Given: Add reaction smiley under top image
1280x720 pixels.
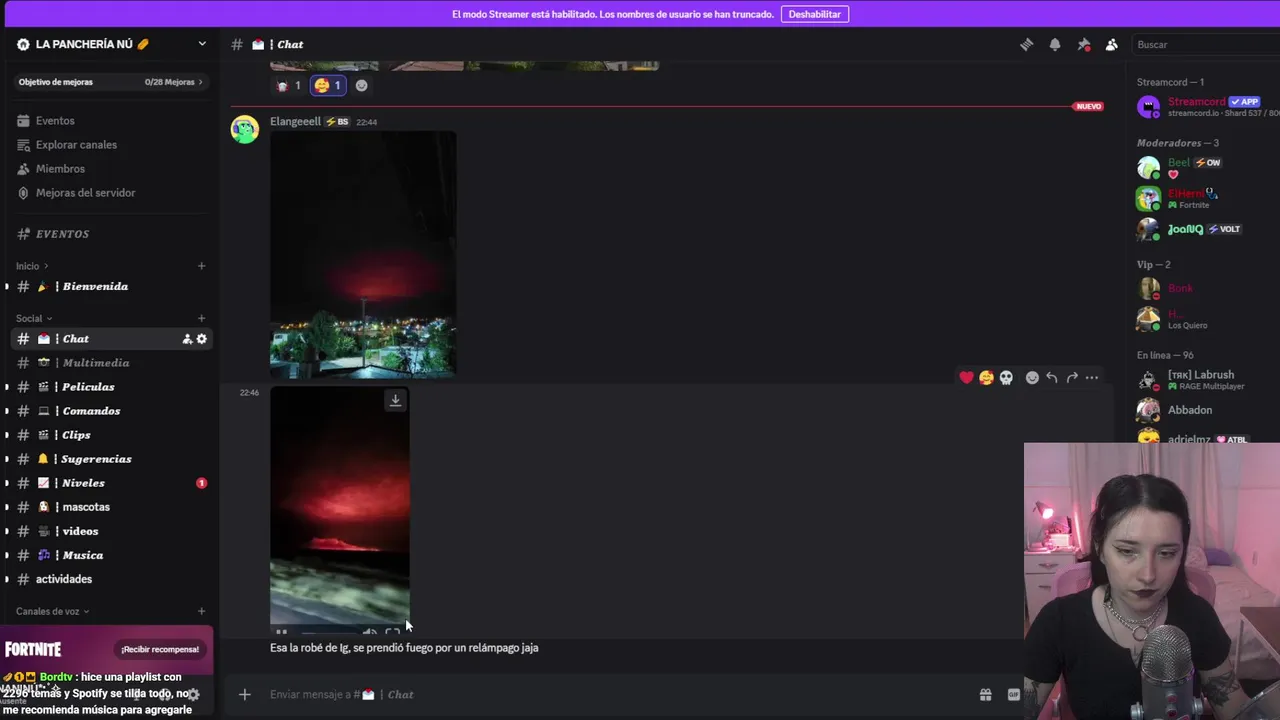Looking at the screenshot, I should pyautogui.click(x=362, y=86).
